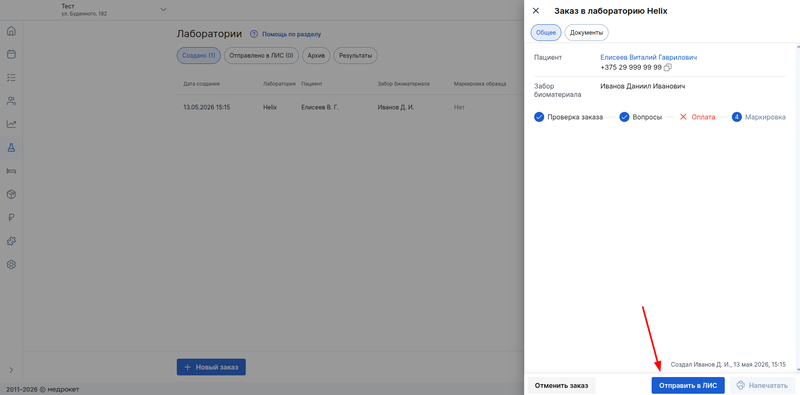The image size is (800, 395).
Task: Click the Нет marking cell
Action: click(x=459, y=108)
